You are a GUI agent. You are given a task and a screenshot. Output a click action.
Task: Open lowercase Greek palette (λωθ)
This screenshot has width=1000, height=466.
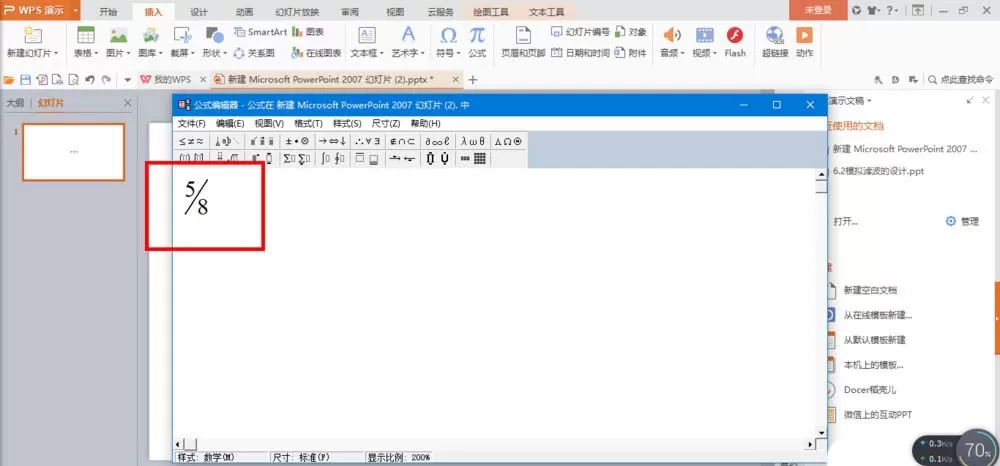click(473, 141)
